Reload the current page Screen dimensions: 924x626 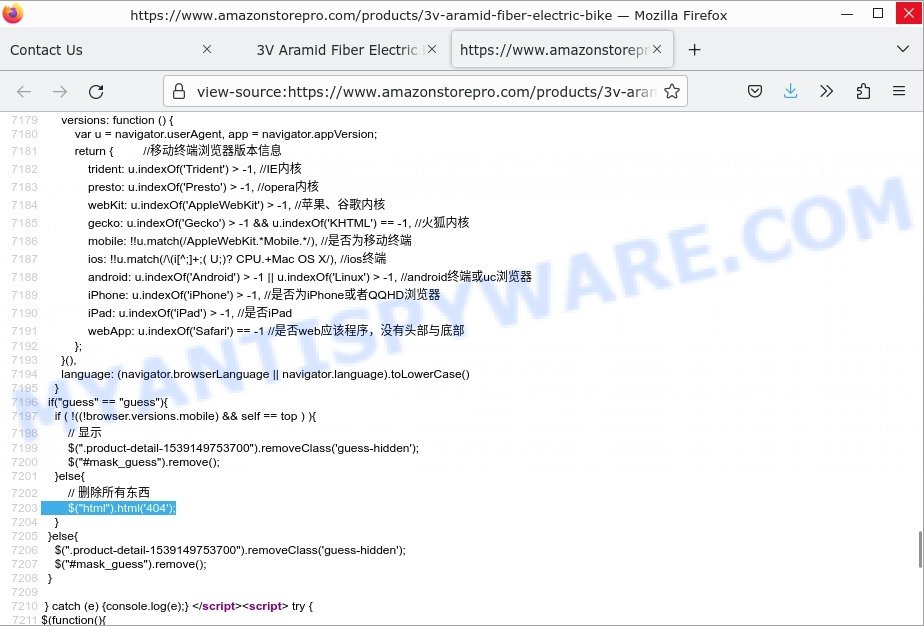coord(96,91)
